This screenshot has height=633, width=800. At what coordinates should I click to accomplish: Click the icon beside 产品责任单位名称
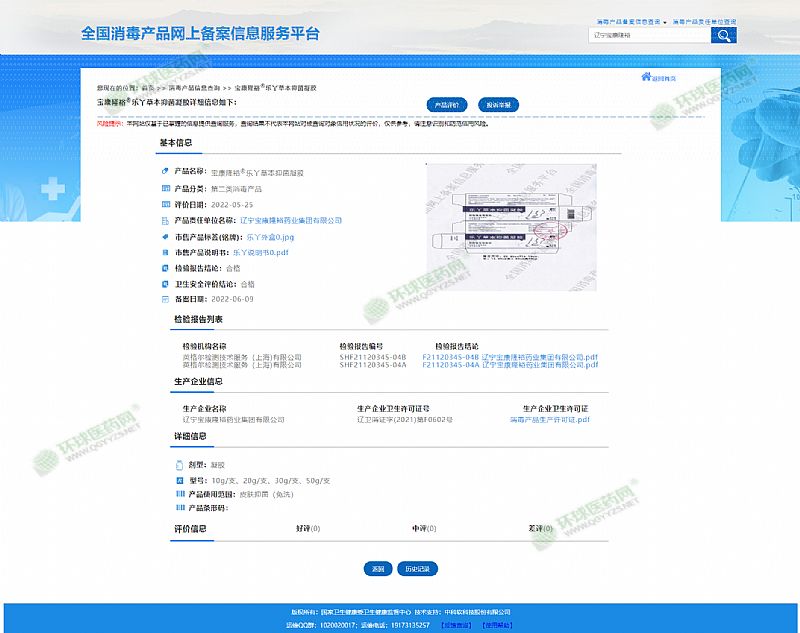[165, 221]
